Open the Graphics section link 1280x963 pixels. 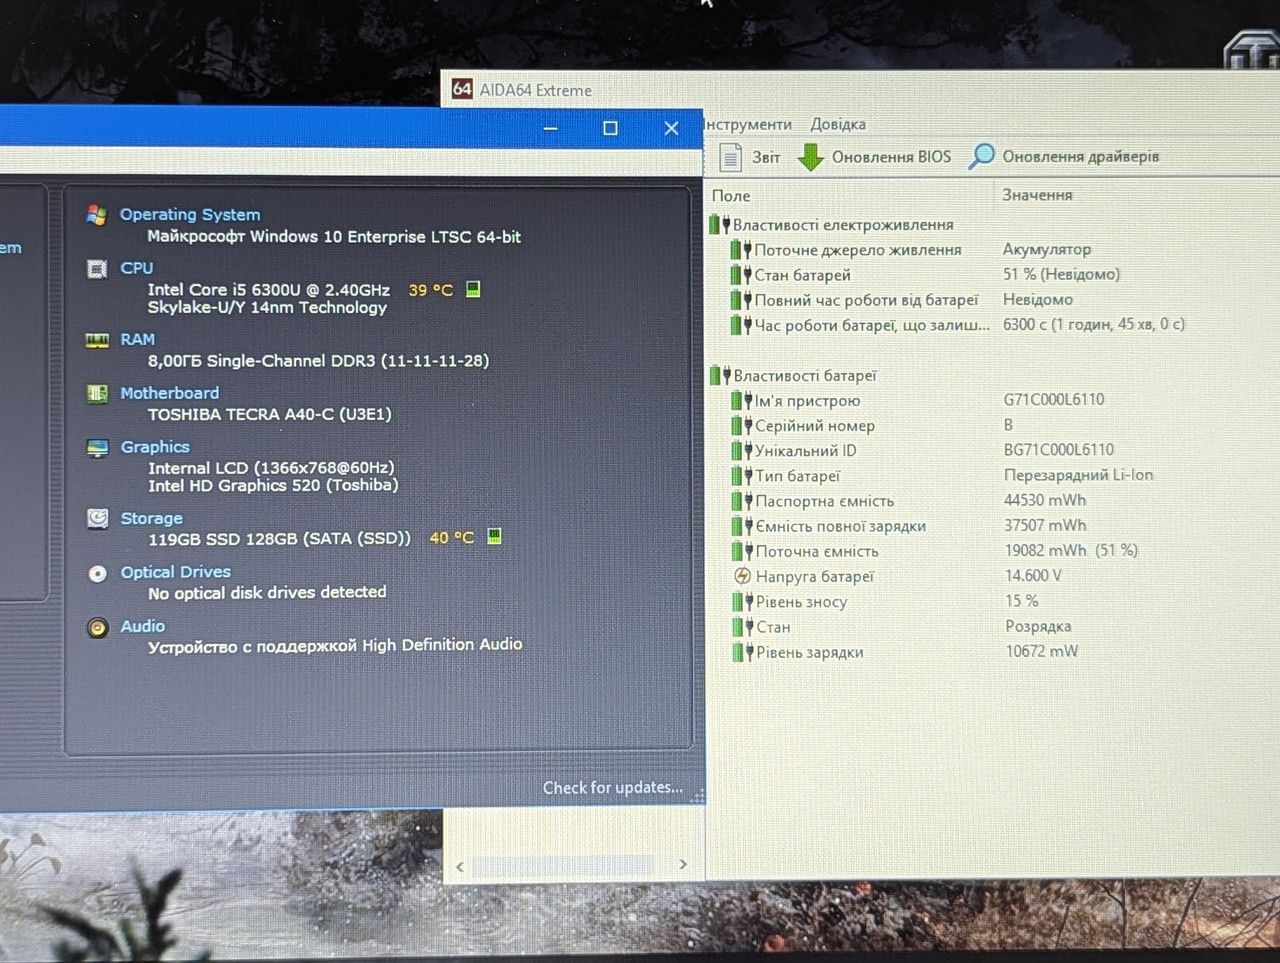155,447
